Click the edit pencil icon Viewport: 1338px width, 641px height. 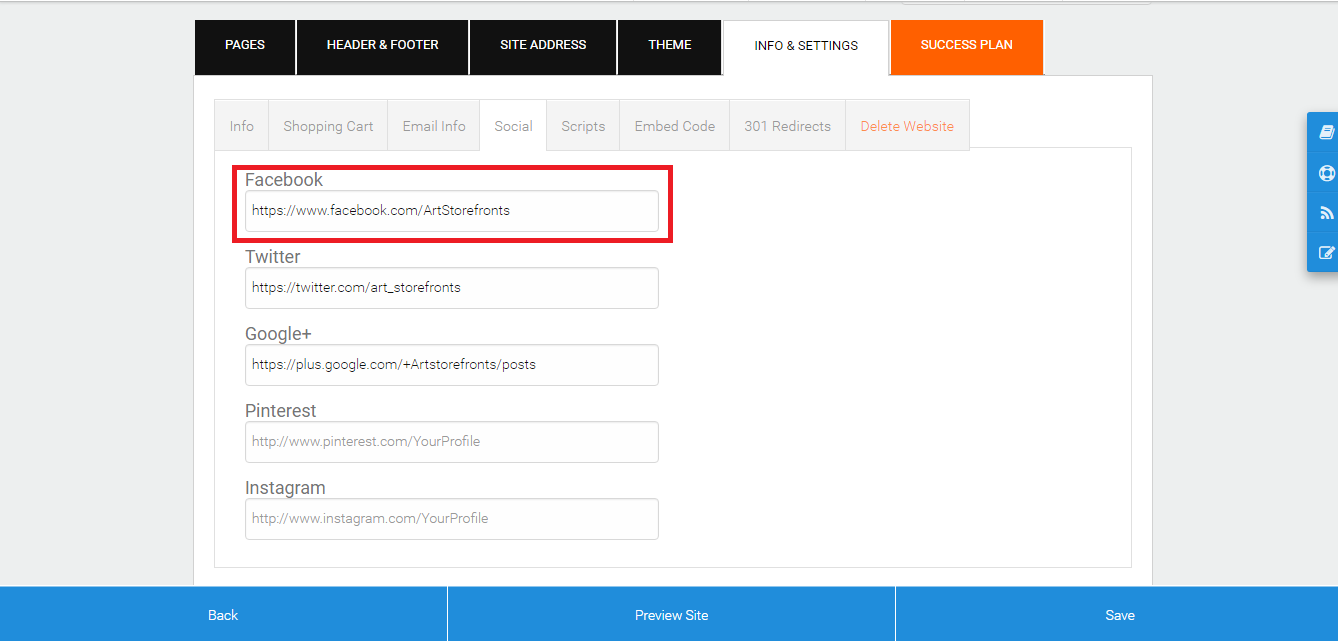pyautogui.click(x=1326, y=252)
